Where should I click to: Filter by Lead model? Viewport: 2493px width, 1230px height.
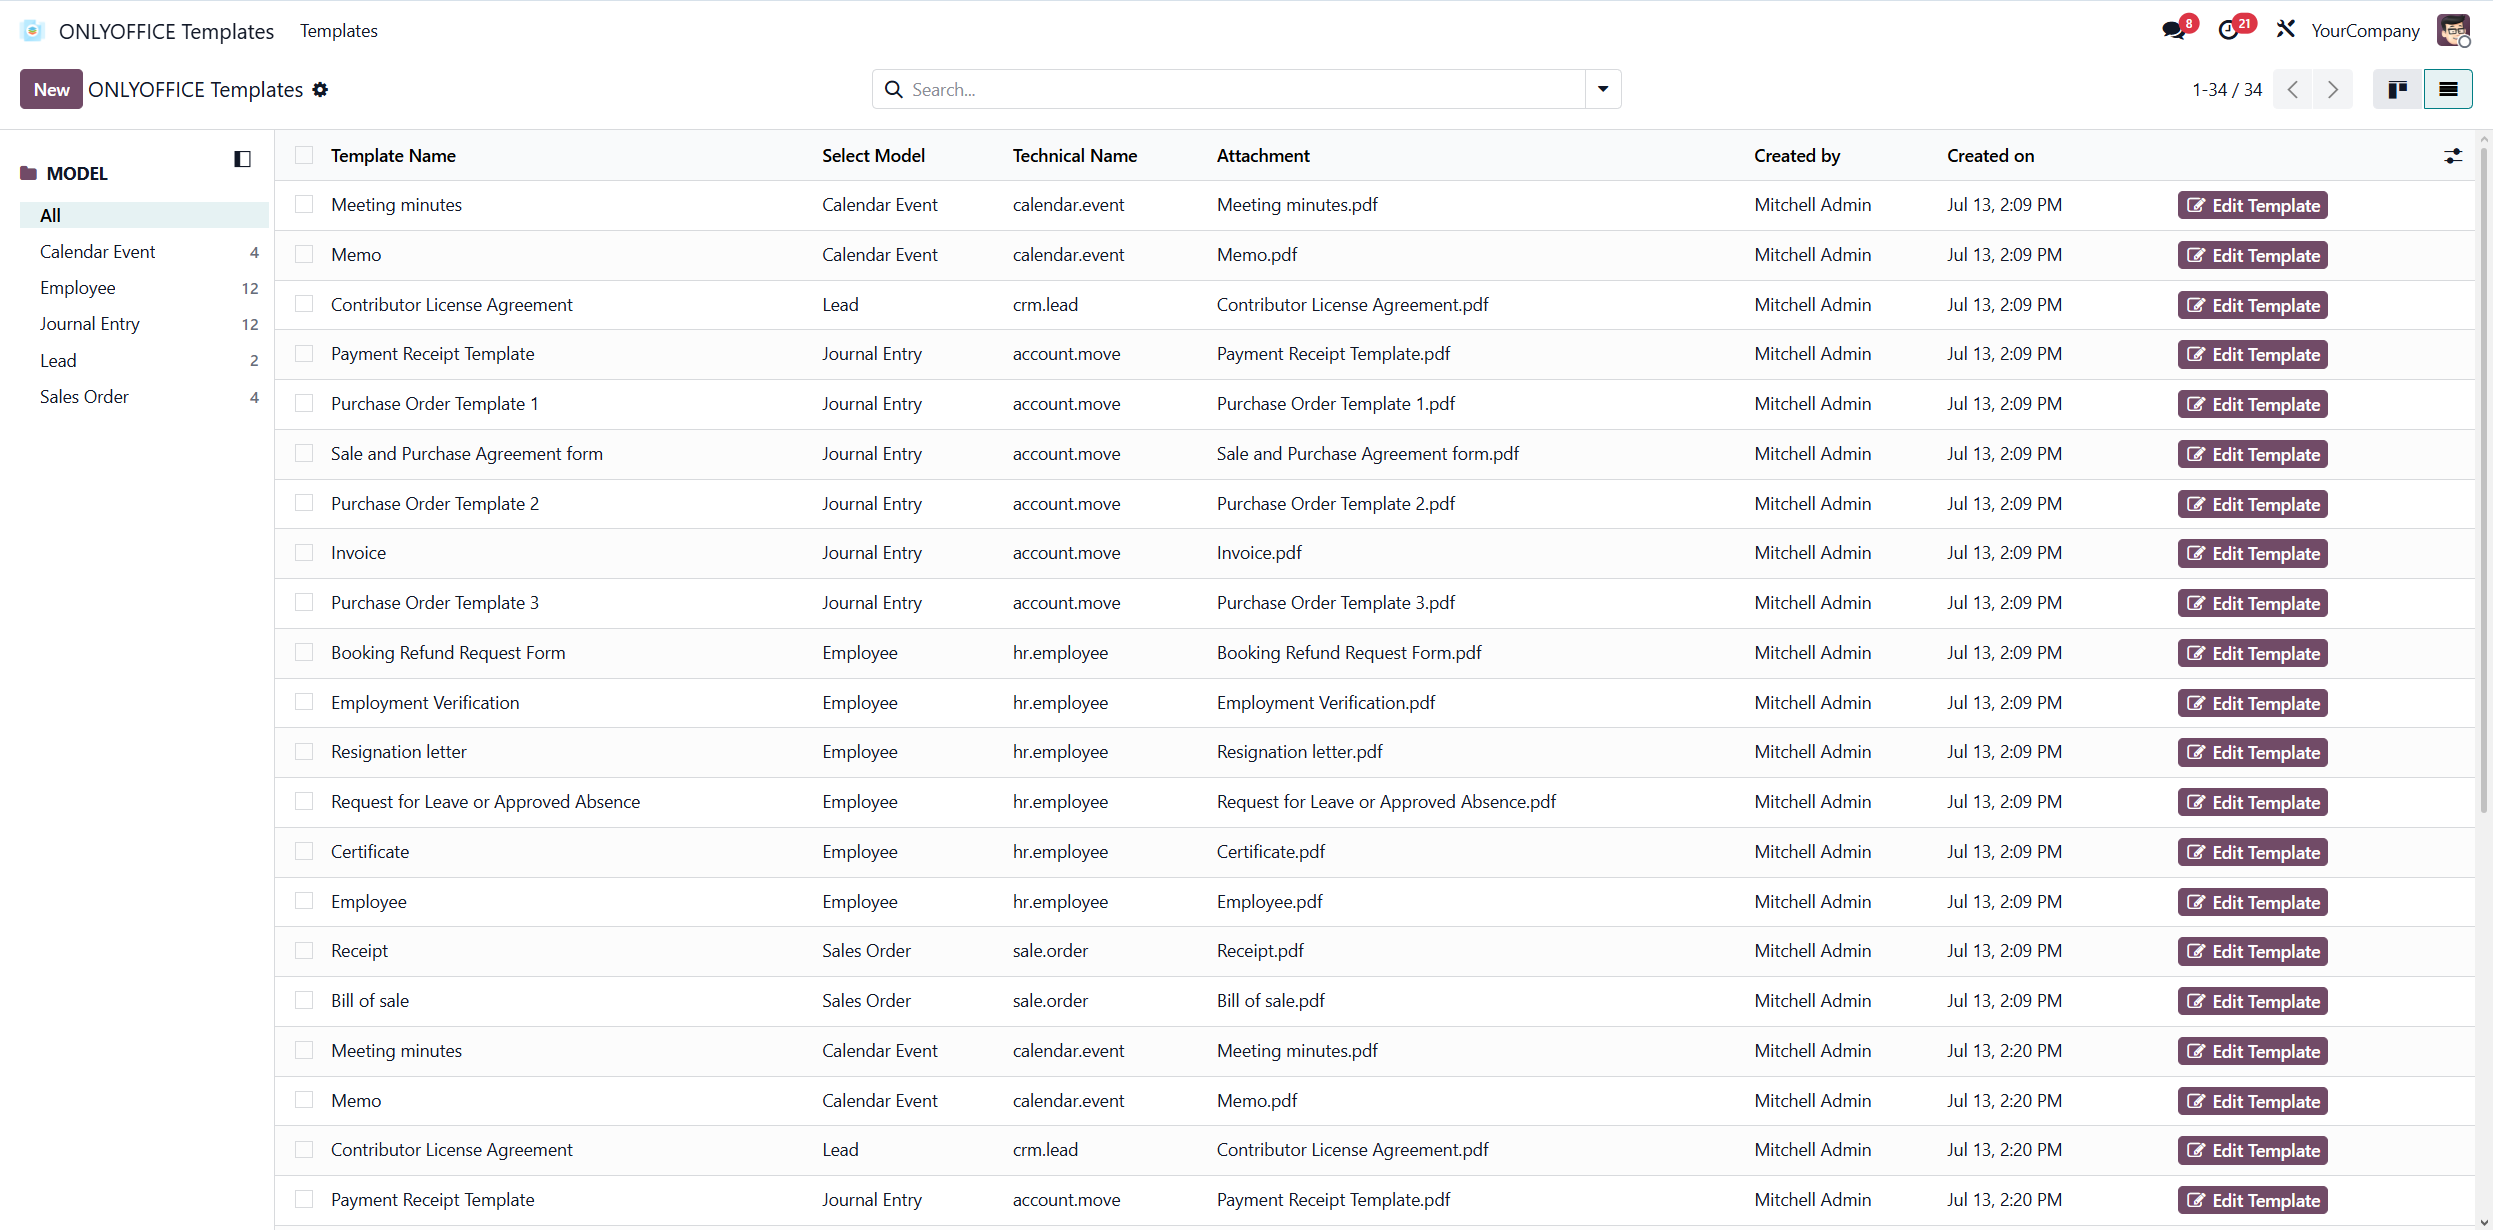click(x=144, y=361)
